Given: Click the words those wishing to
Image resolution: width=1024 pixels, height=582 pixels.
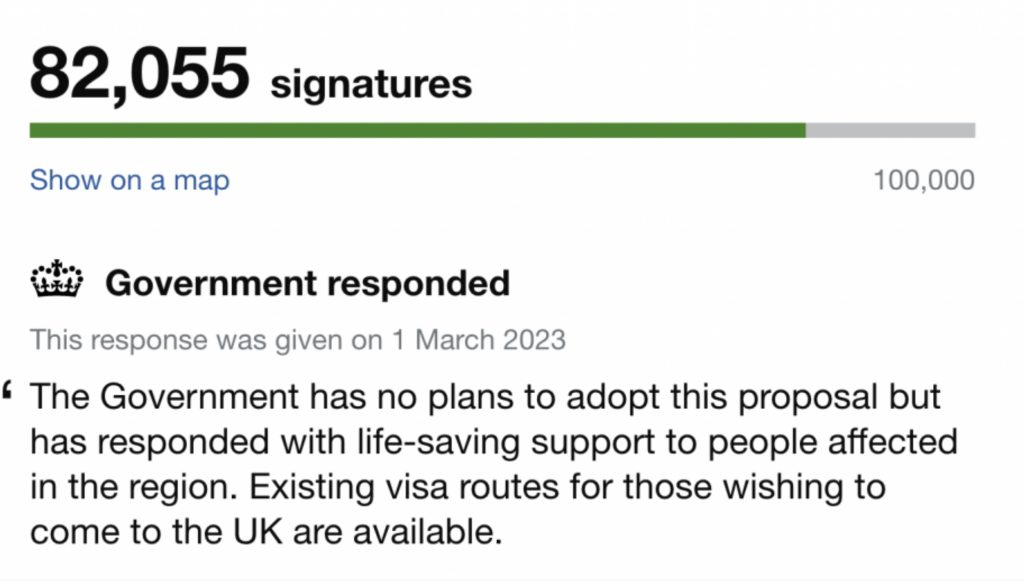Looking at the screenshot, I should (x=754, y=487).
